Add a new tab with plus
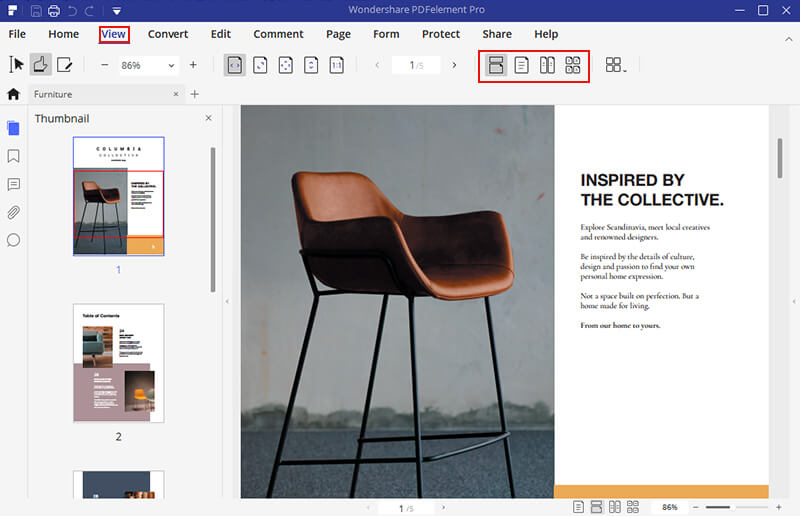 click(x=194, y=94)
